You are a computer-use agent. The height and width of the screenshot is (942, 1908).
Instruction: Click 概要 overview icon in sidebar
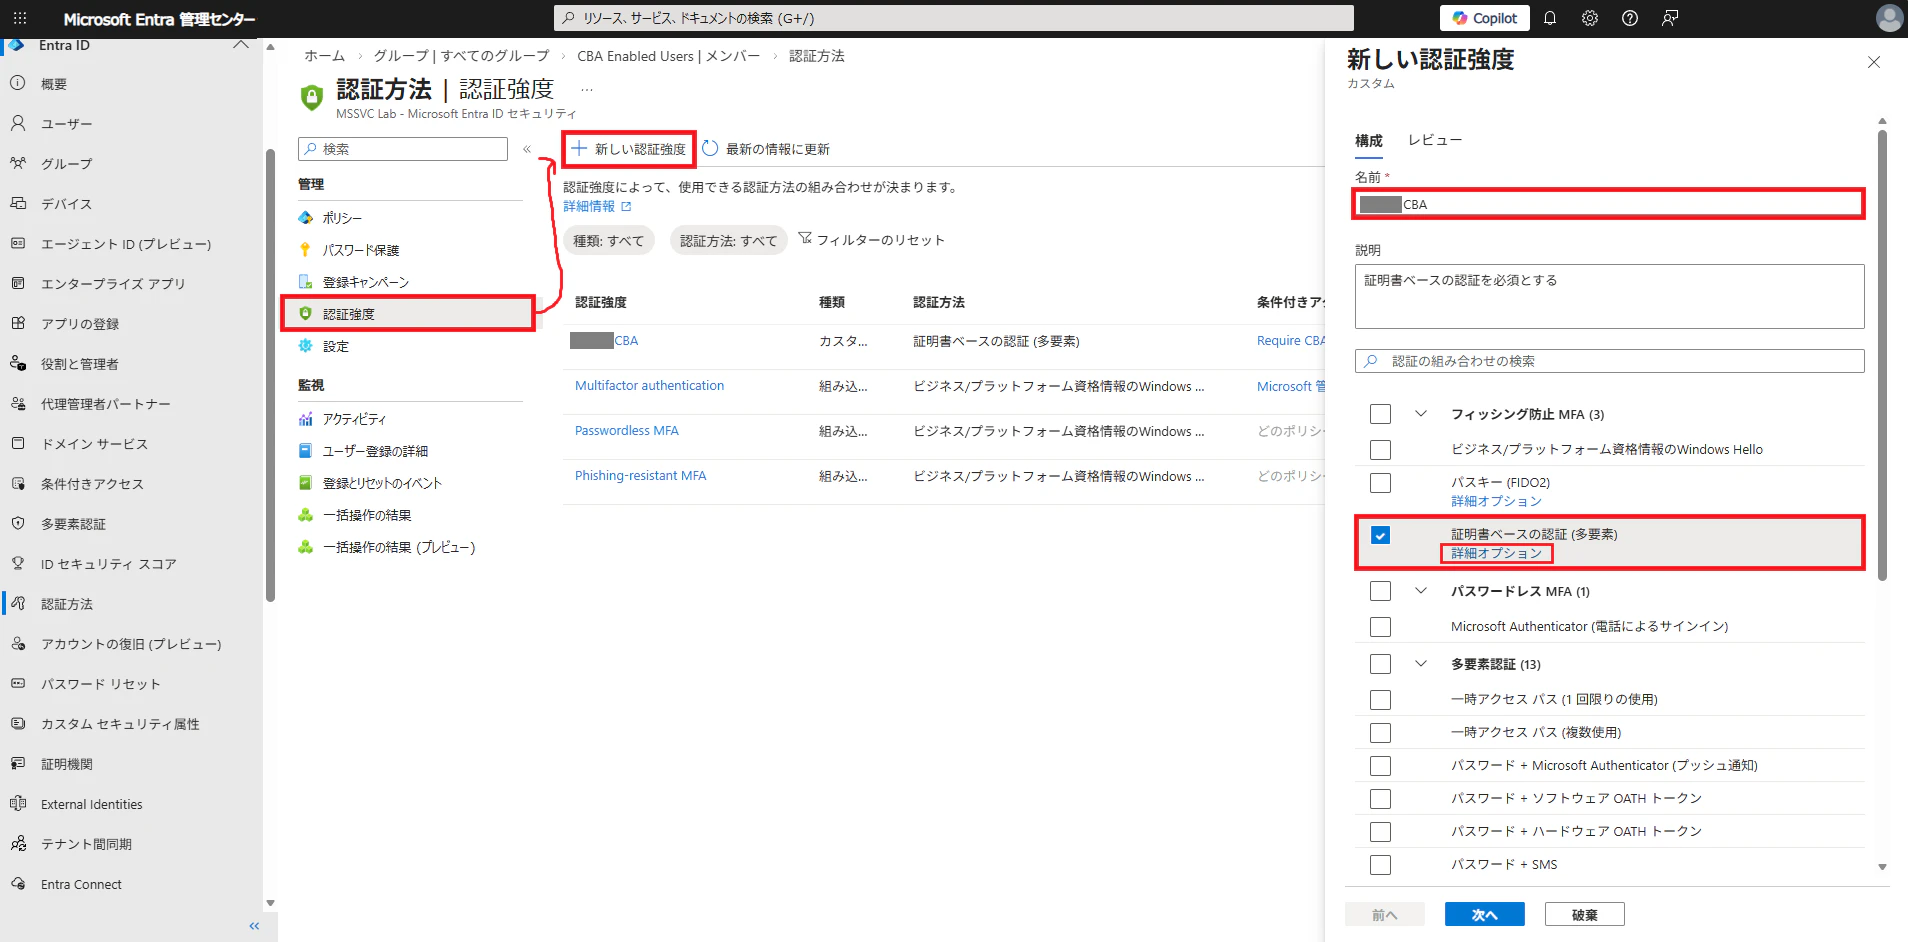18,83
